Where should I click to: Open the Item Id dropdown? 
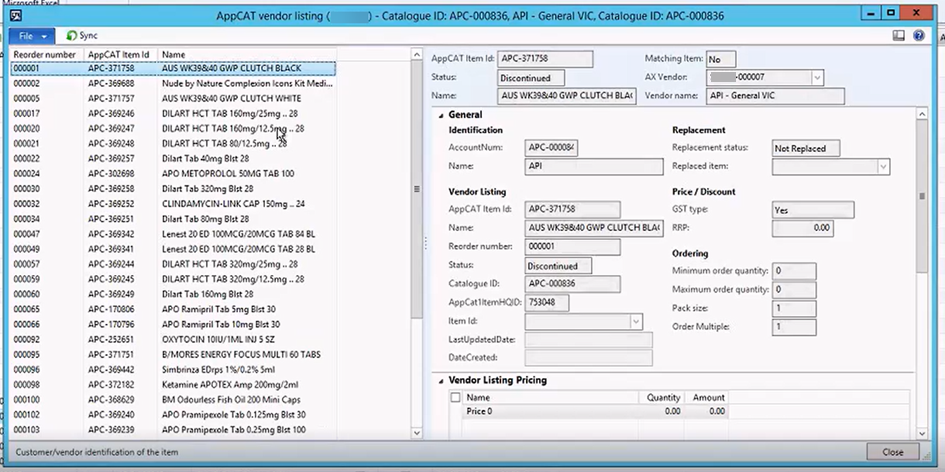pos(636,322)
